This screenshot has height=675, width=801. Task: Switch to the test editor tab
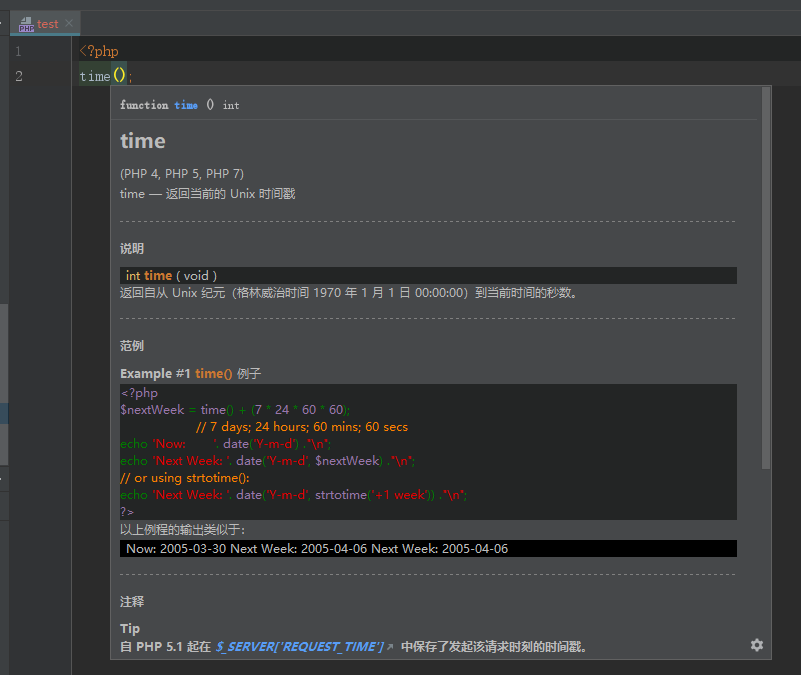(x=47, y=24)
